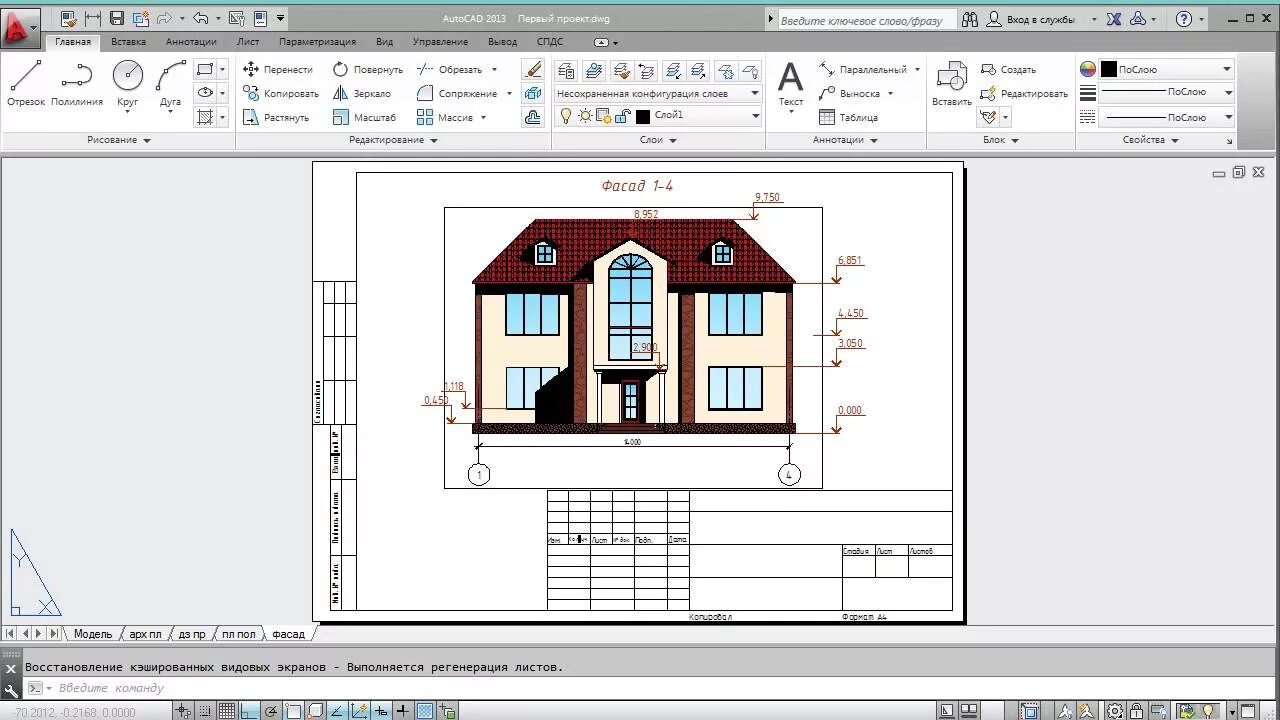The width and height of the screenshot is (1280, 720).
Task: Activate the Масштаб scale command
Action: click(364, 117)
